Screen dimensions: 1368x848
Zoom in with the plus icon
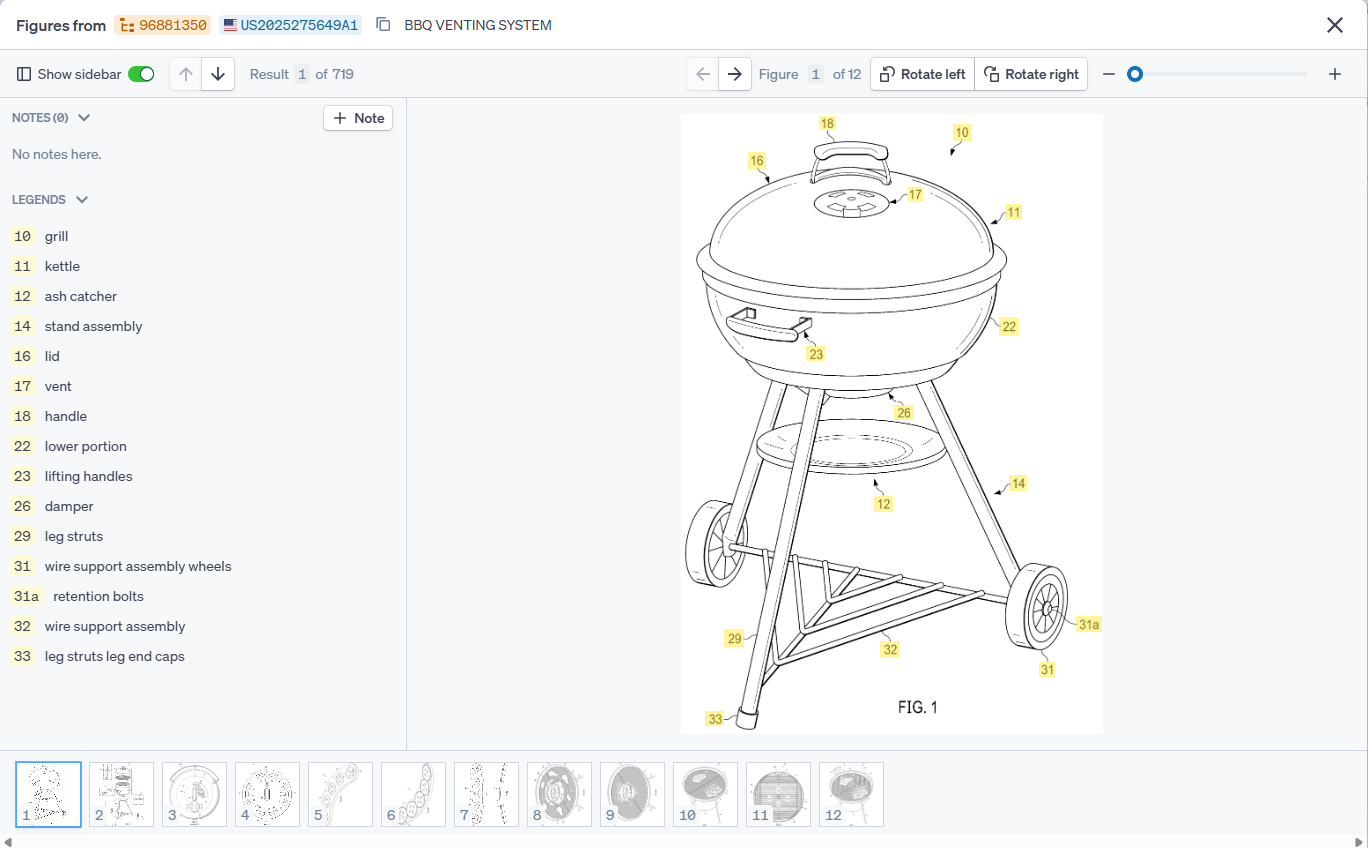(1334, 74)
